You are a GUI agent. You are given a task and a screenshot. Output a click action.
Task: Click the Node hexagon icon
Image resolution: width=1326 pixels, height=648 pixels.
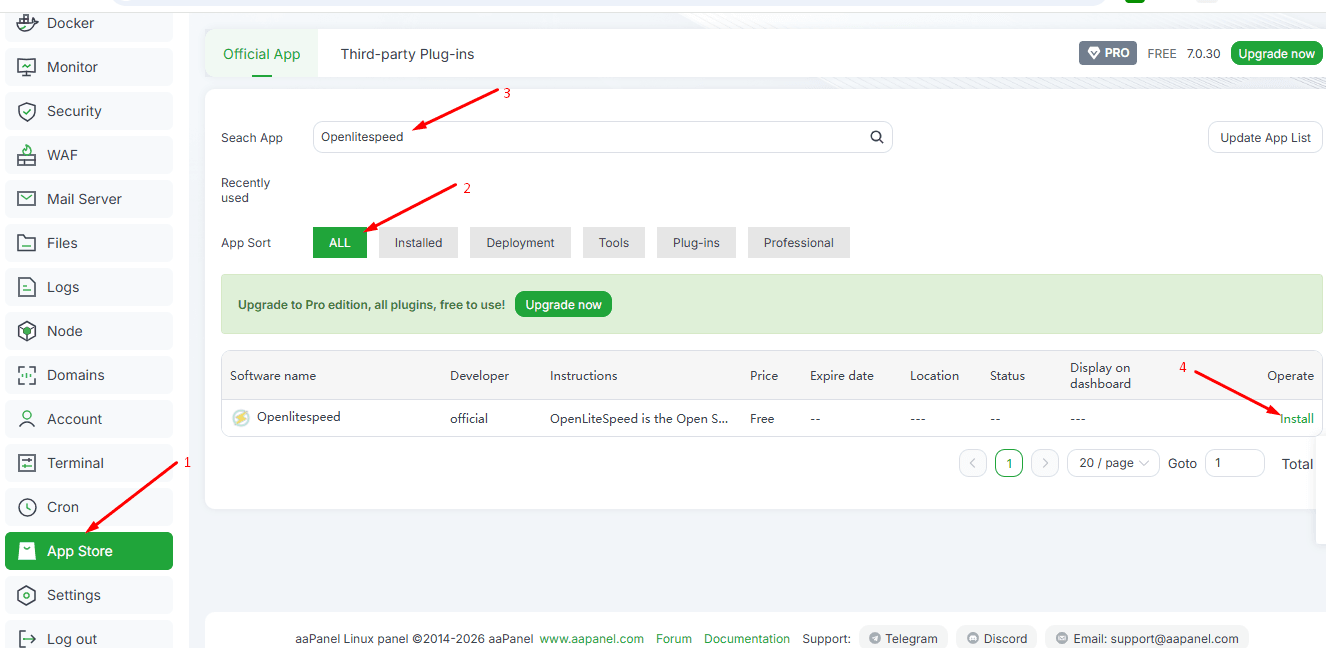click(x=27, y=331)
